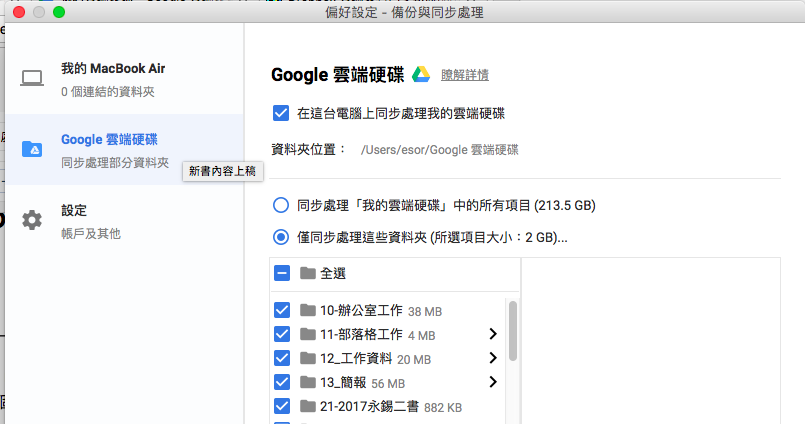This screenshot has height=424, width=805.
Task: Select radio 僅同步處理這些資料夾
Action: (x=281, y=237)
